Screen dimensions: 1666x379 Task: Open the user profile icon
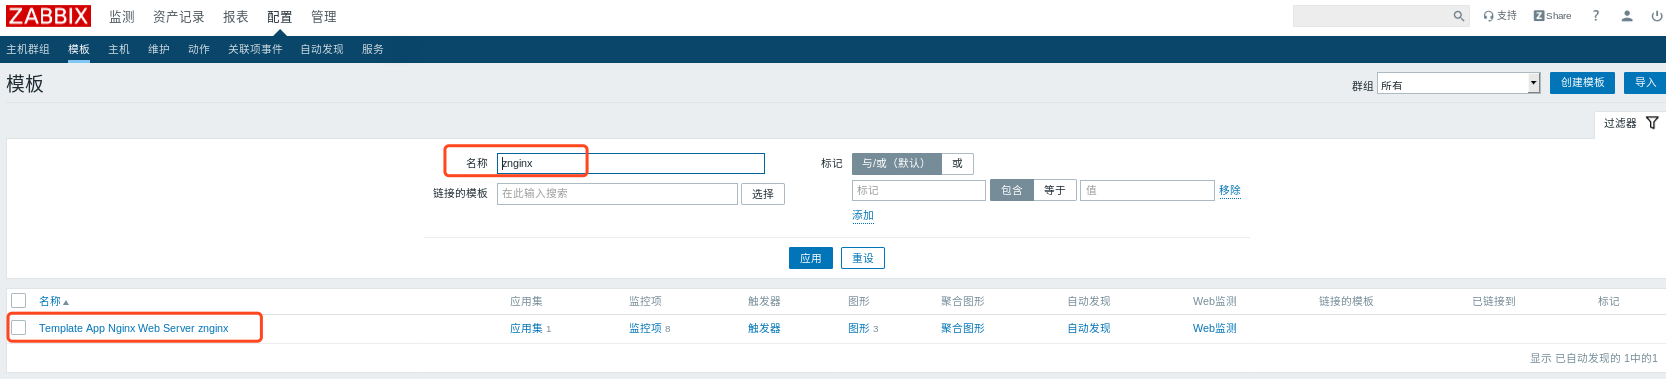tap(1627, 16)
